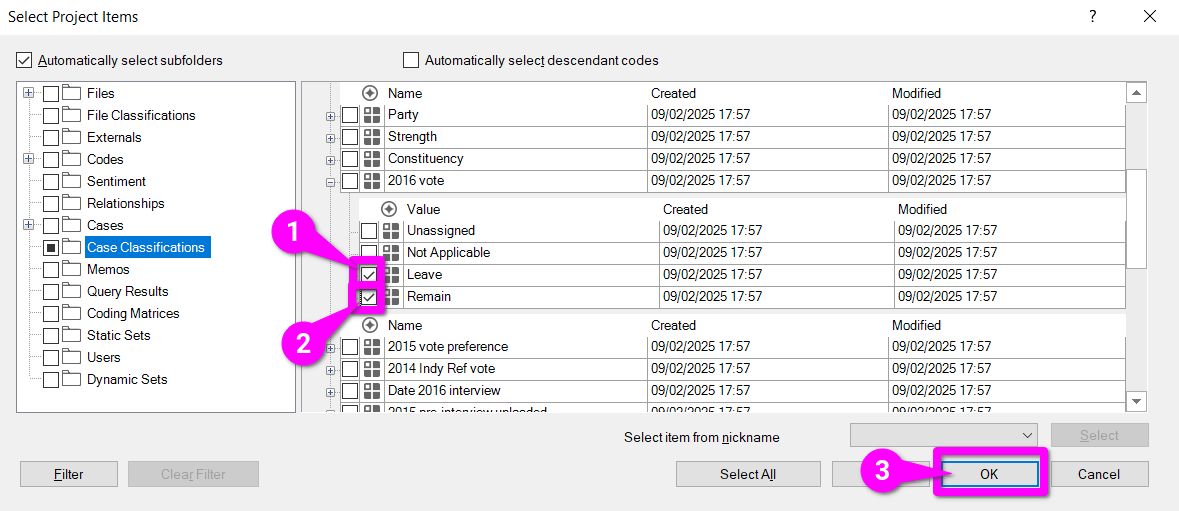Viewport: 1179px width, 511px height.
Task: Select the Relationships tree item
Action: (125, 203)
